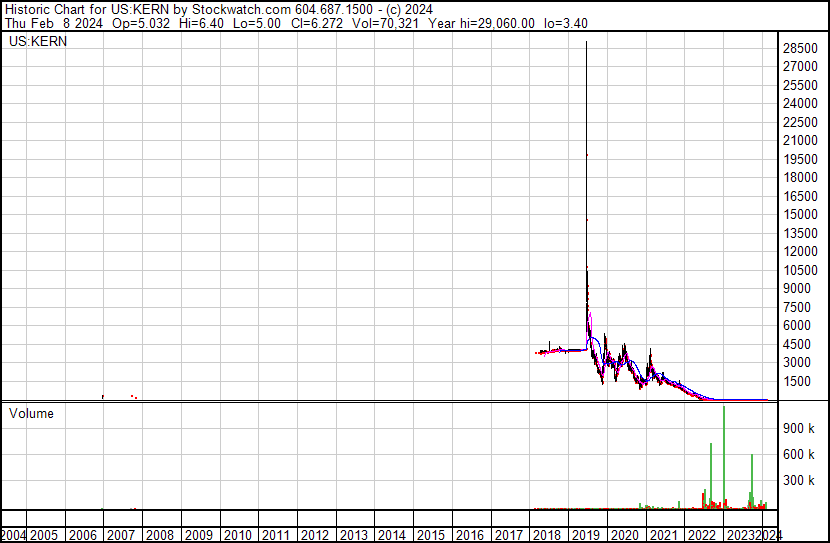Click the 4500 price axis label
This screenshot has width=830, height=543.
[797, 345]
